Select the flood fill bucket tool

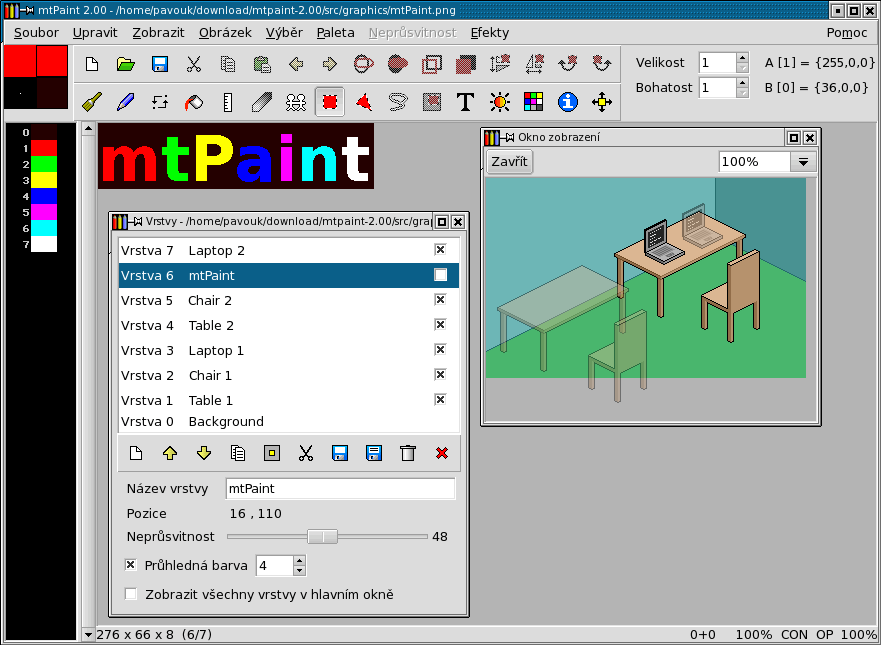tap(194, 102)
